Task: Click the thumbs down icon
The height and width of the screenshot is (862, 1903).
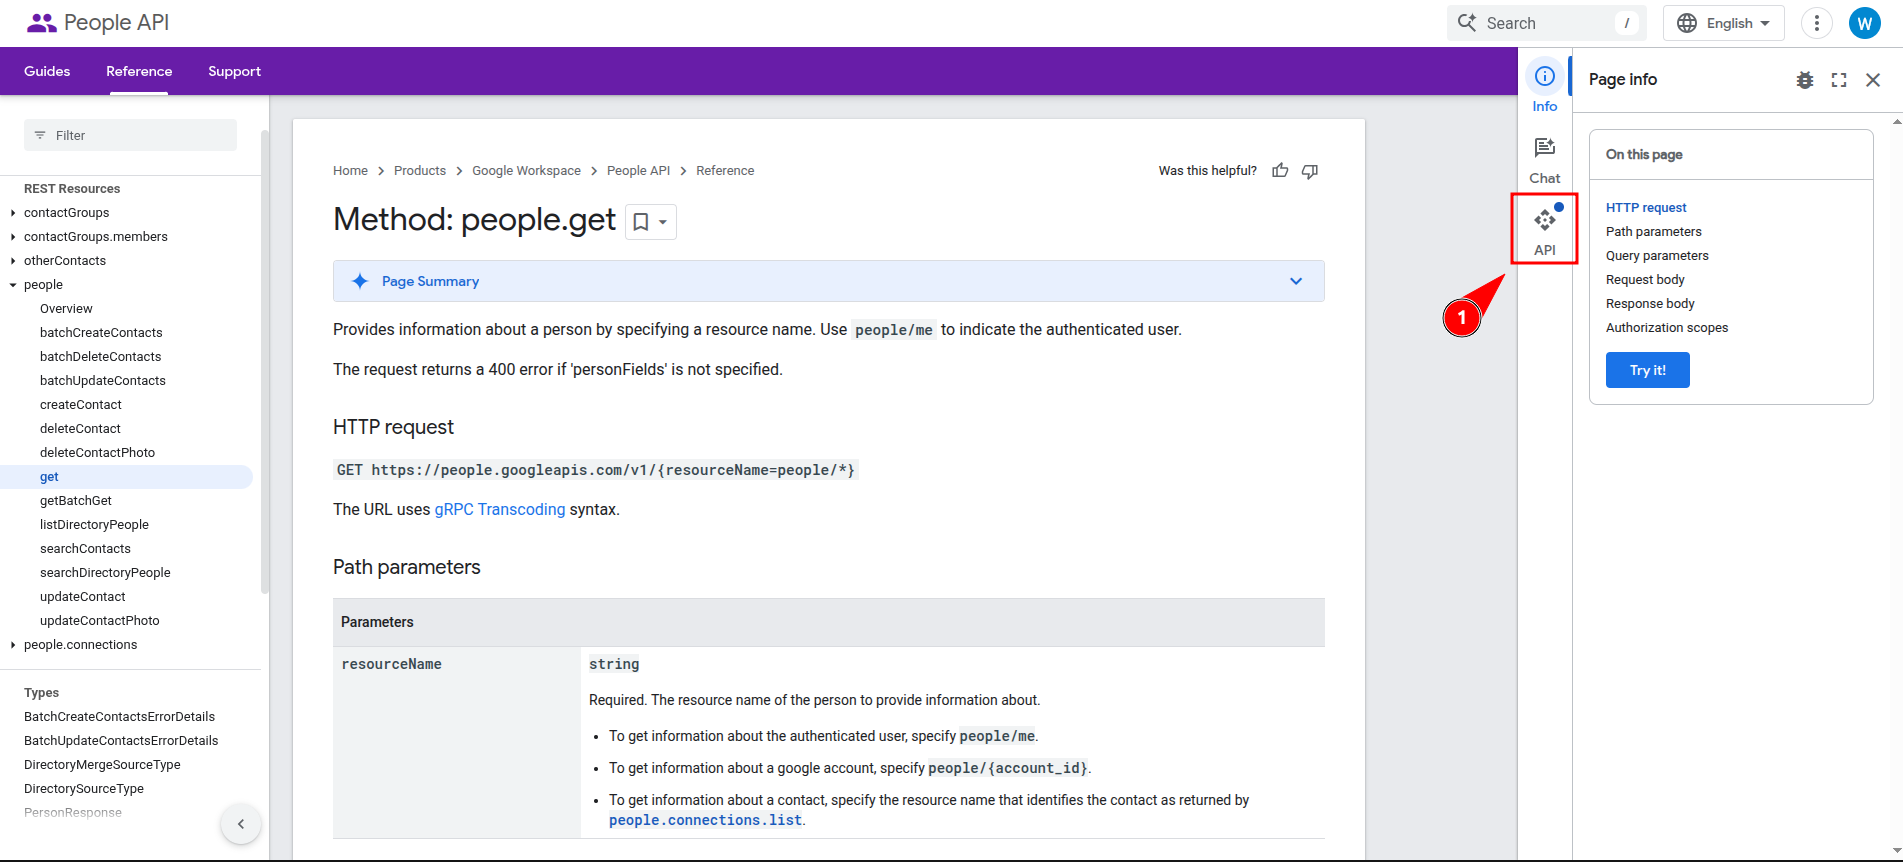Action: coord(1310,171)
